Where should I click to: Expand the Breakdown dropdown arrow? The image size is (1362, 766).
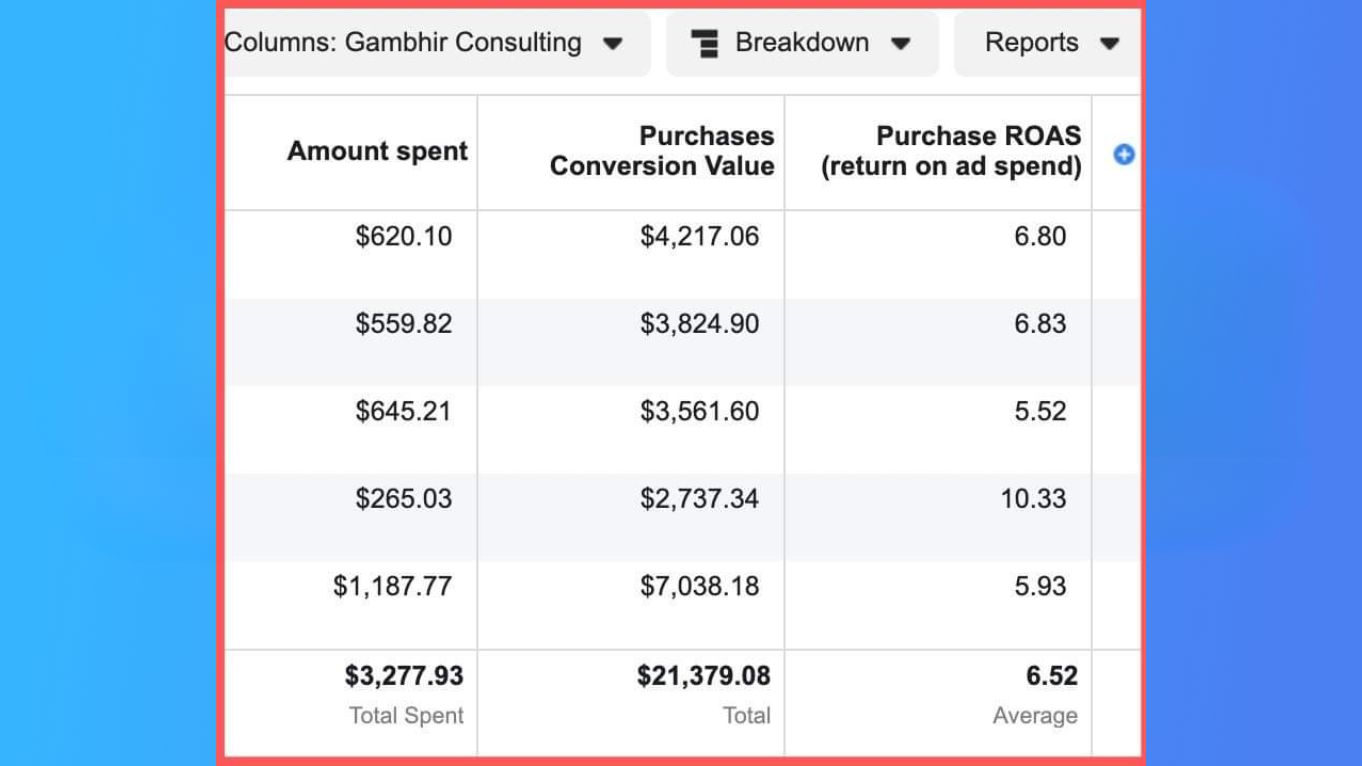[x=900, y=43]
